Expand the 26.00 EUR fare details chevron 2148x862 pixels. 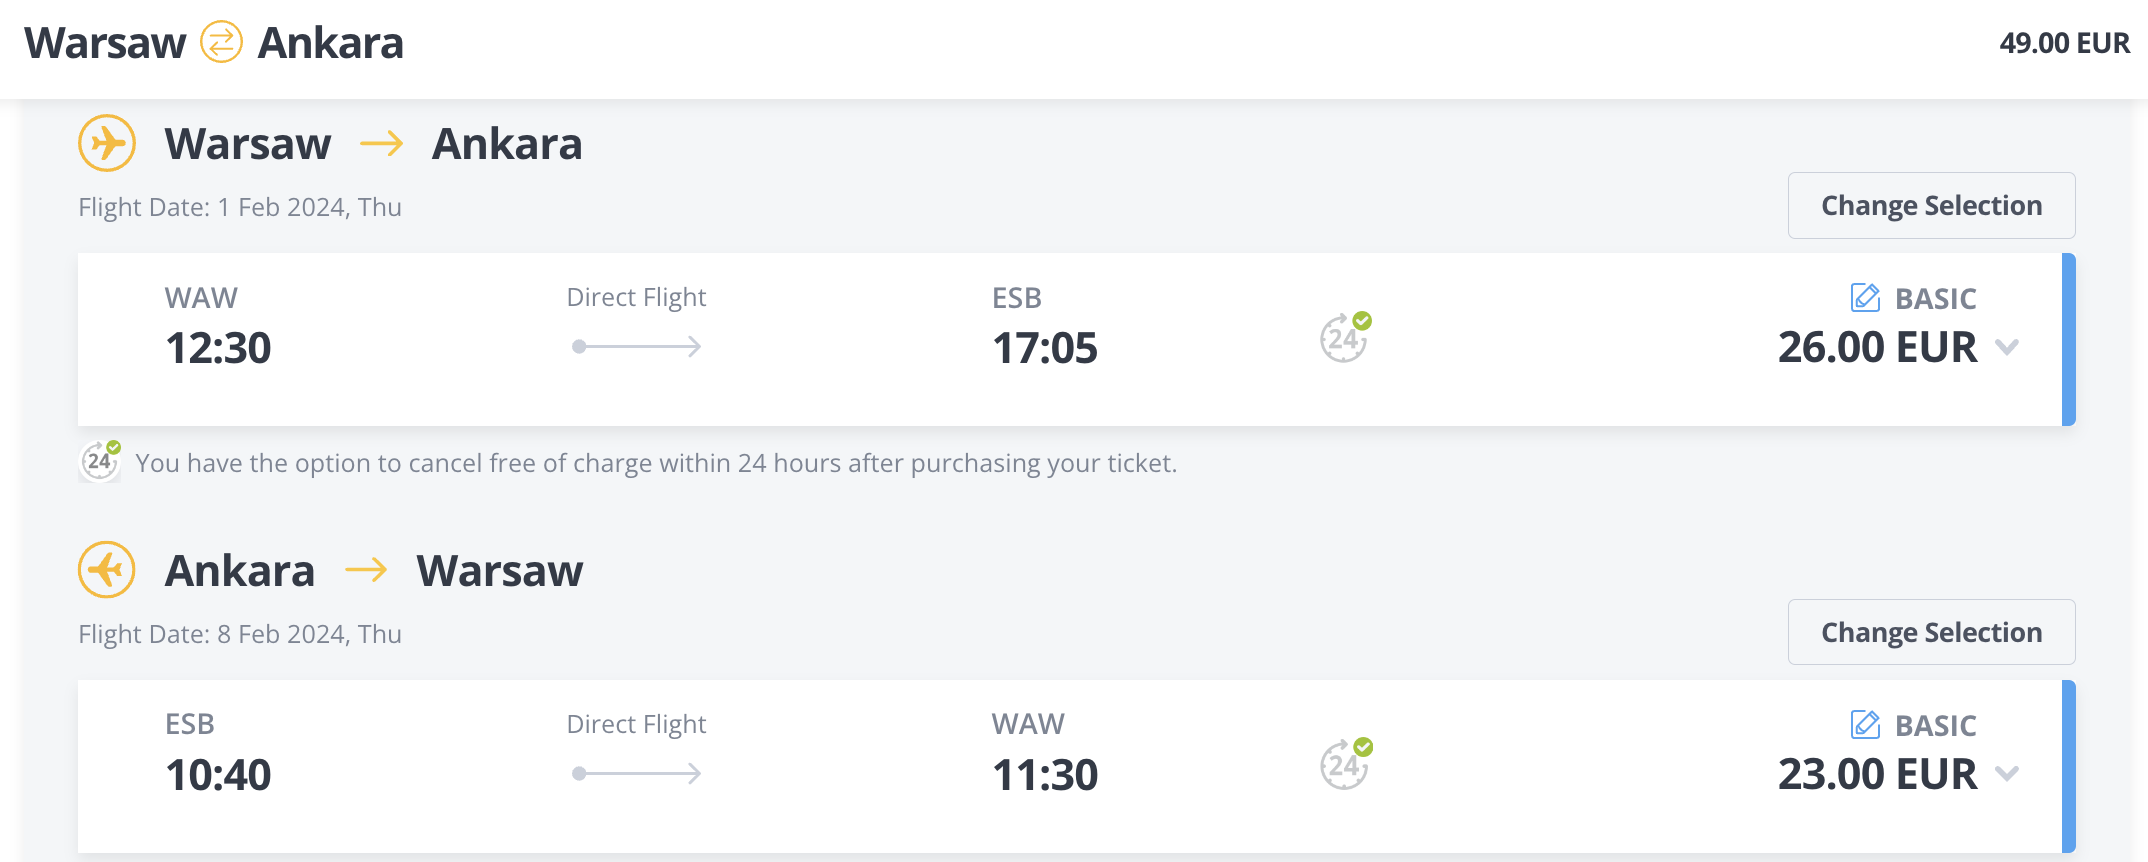[x=2007, y=348]
